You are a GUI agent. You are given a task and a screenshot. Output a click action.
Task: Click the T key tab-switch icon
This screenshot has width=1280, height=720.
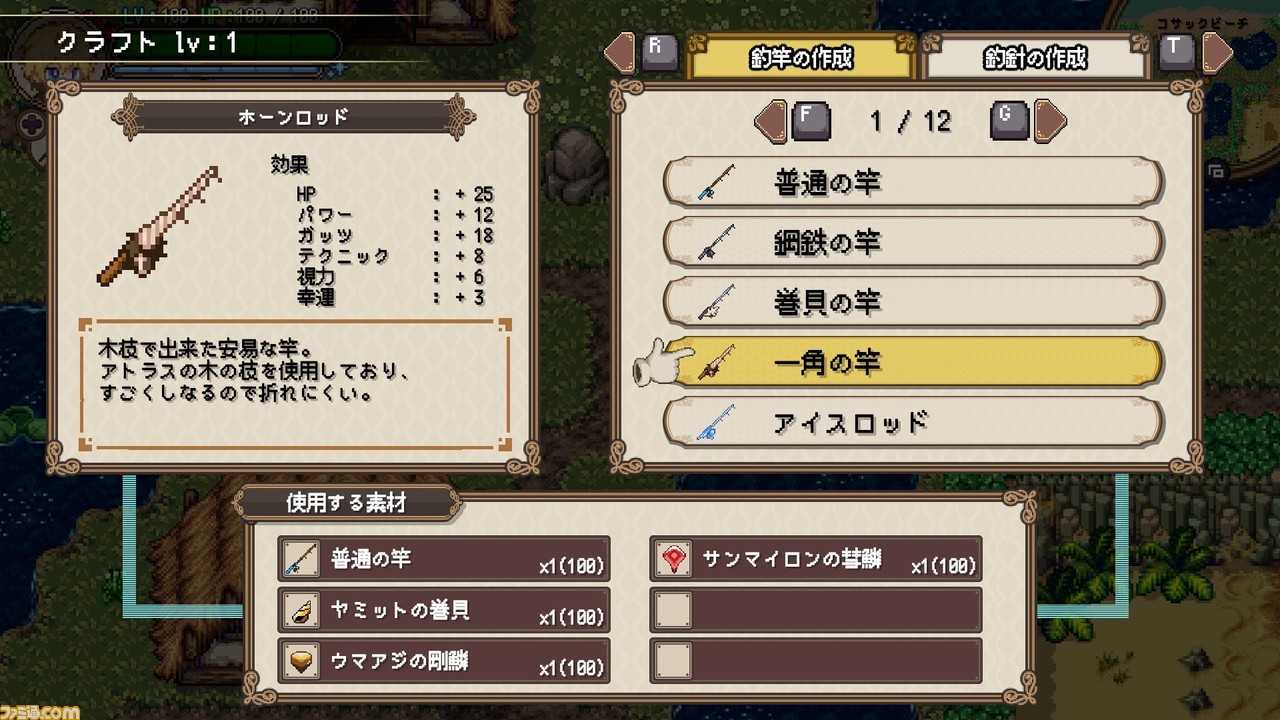(x=1178, y=51)
